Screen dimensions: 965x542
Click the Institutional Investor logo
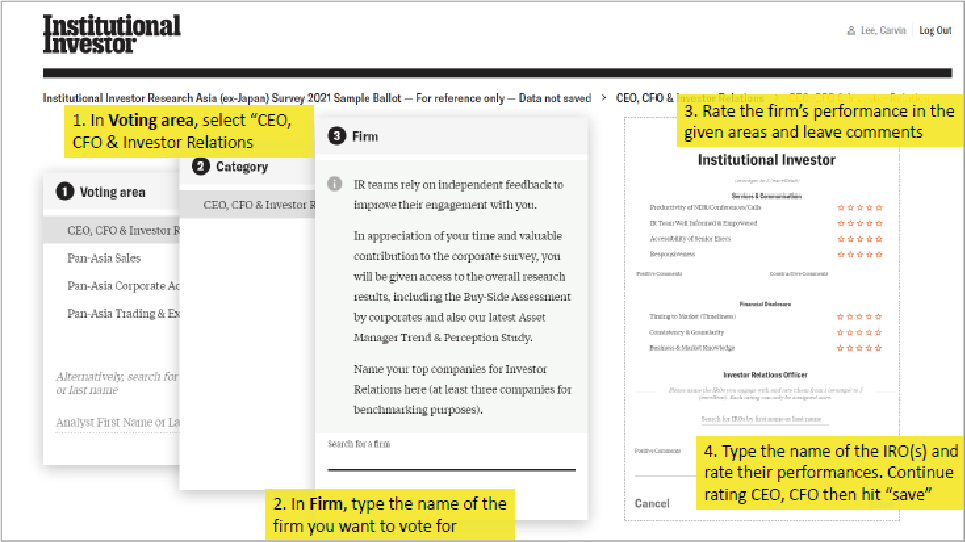[x=111, y=34]
